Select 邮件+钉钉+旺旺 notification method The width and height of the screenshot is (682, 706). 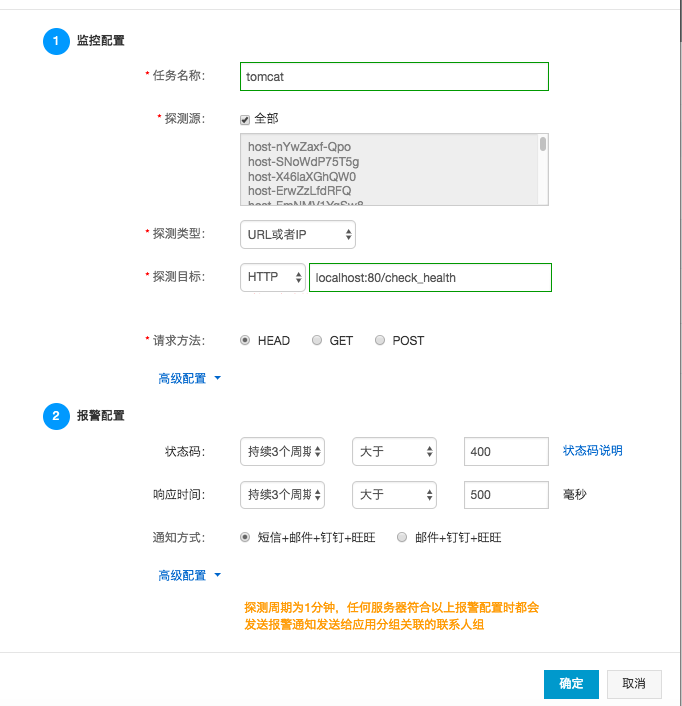402,537
